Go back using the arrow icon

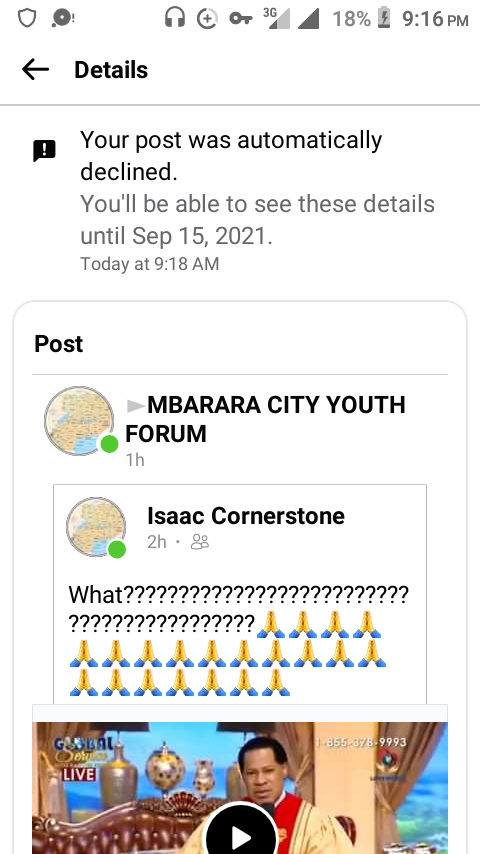35,70
